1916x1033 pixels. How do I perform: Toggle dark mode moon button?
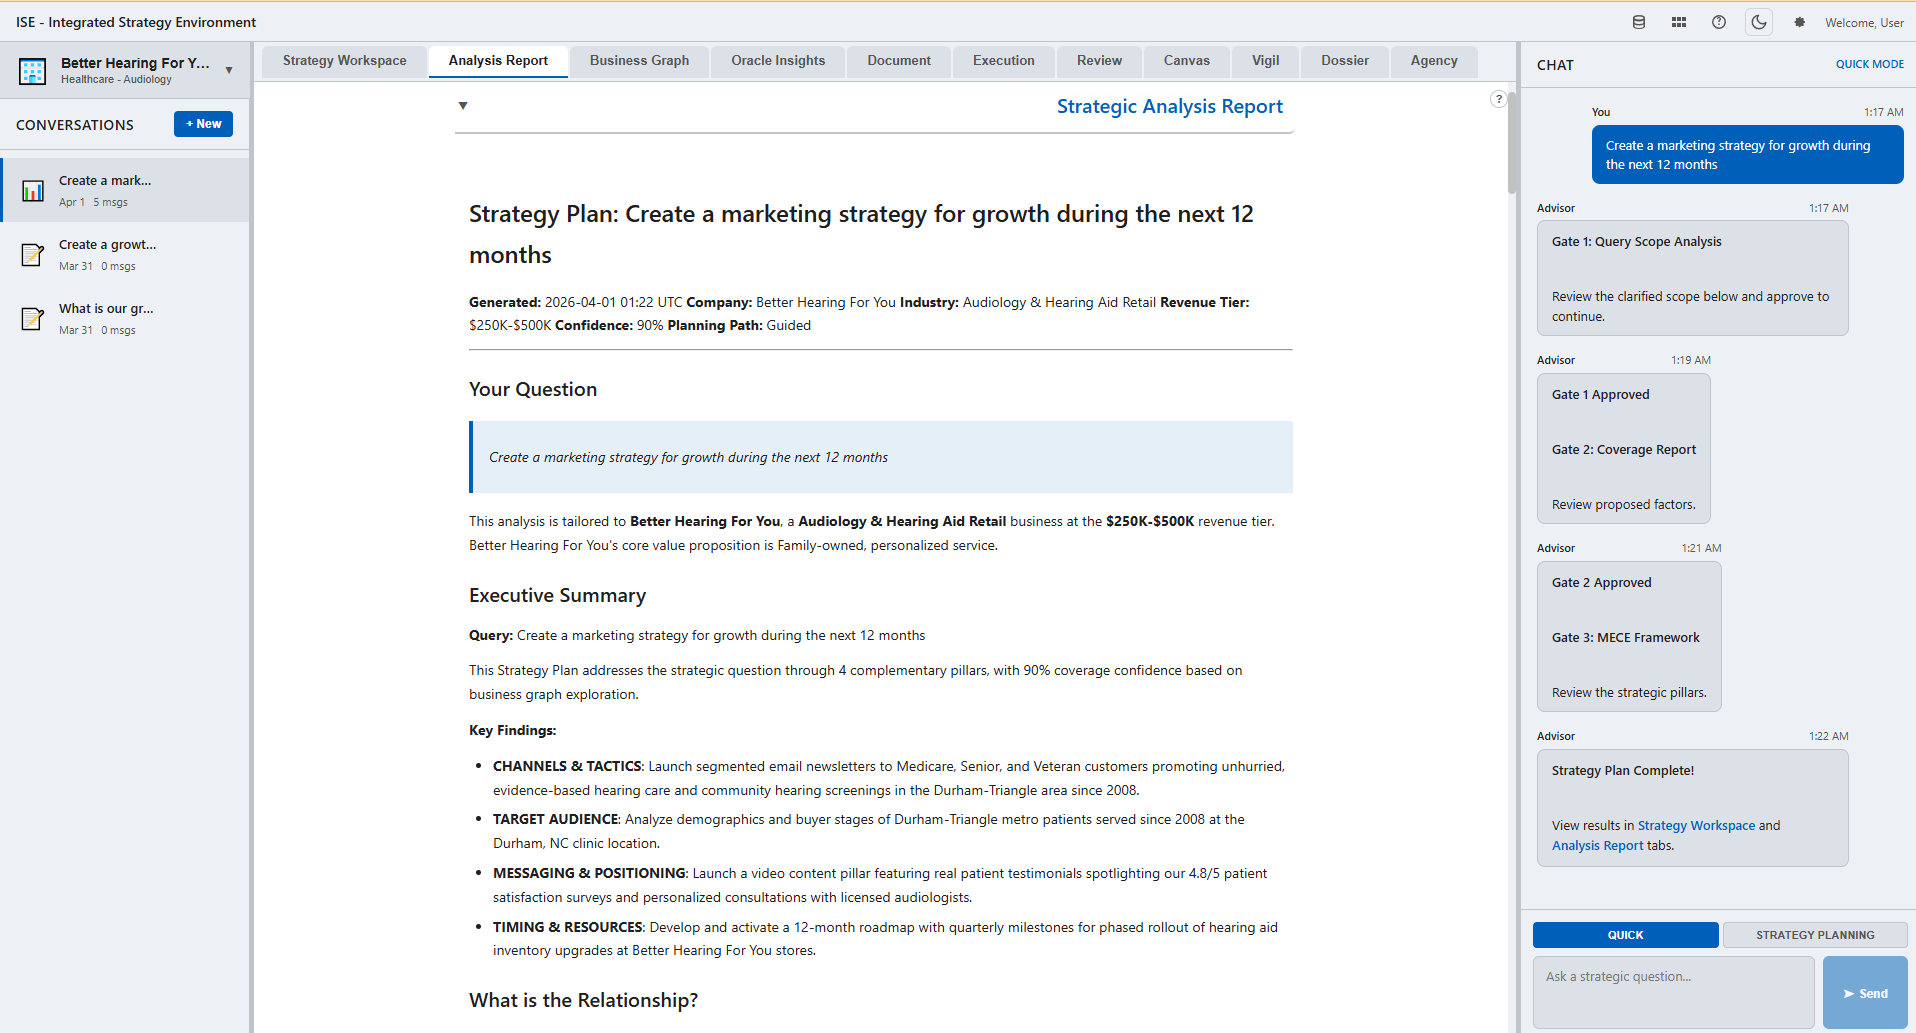[1759, 22]
